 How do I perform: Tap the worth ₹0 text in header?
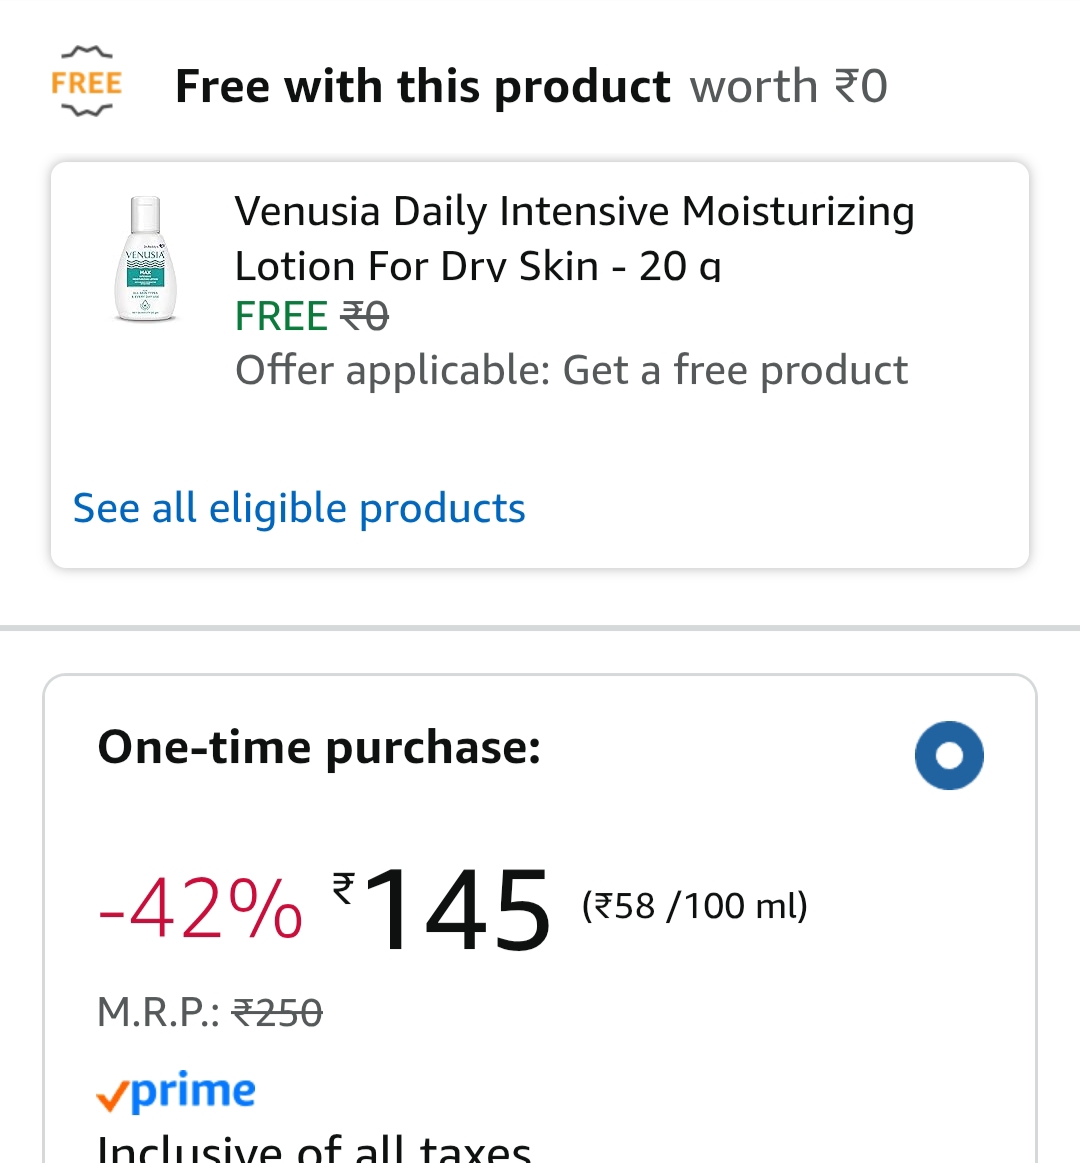[788, 86]
